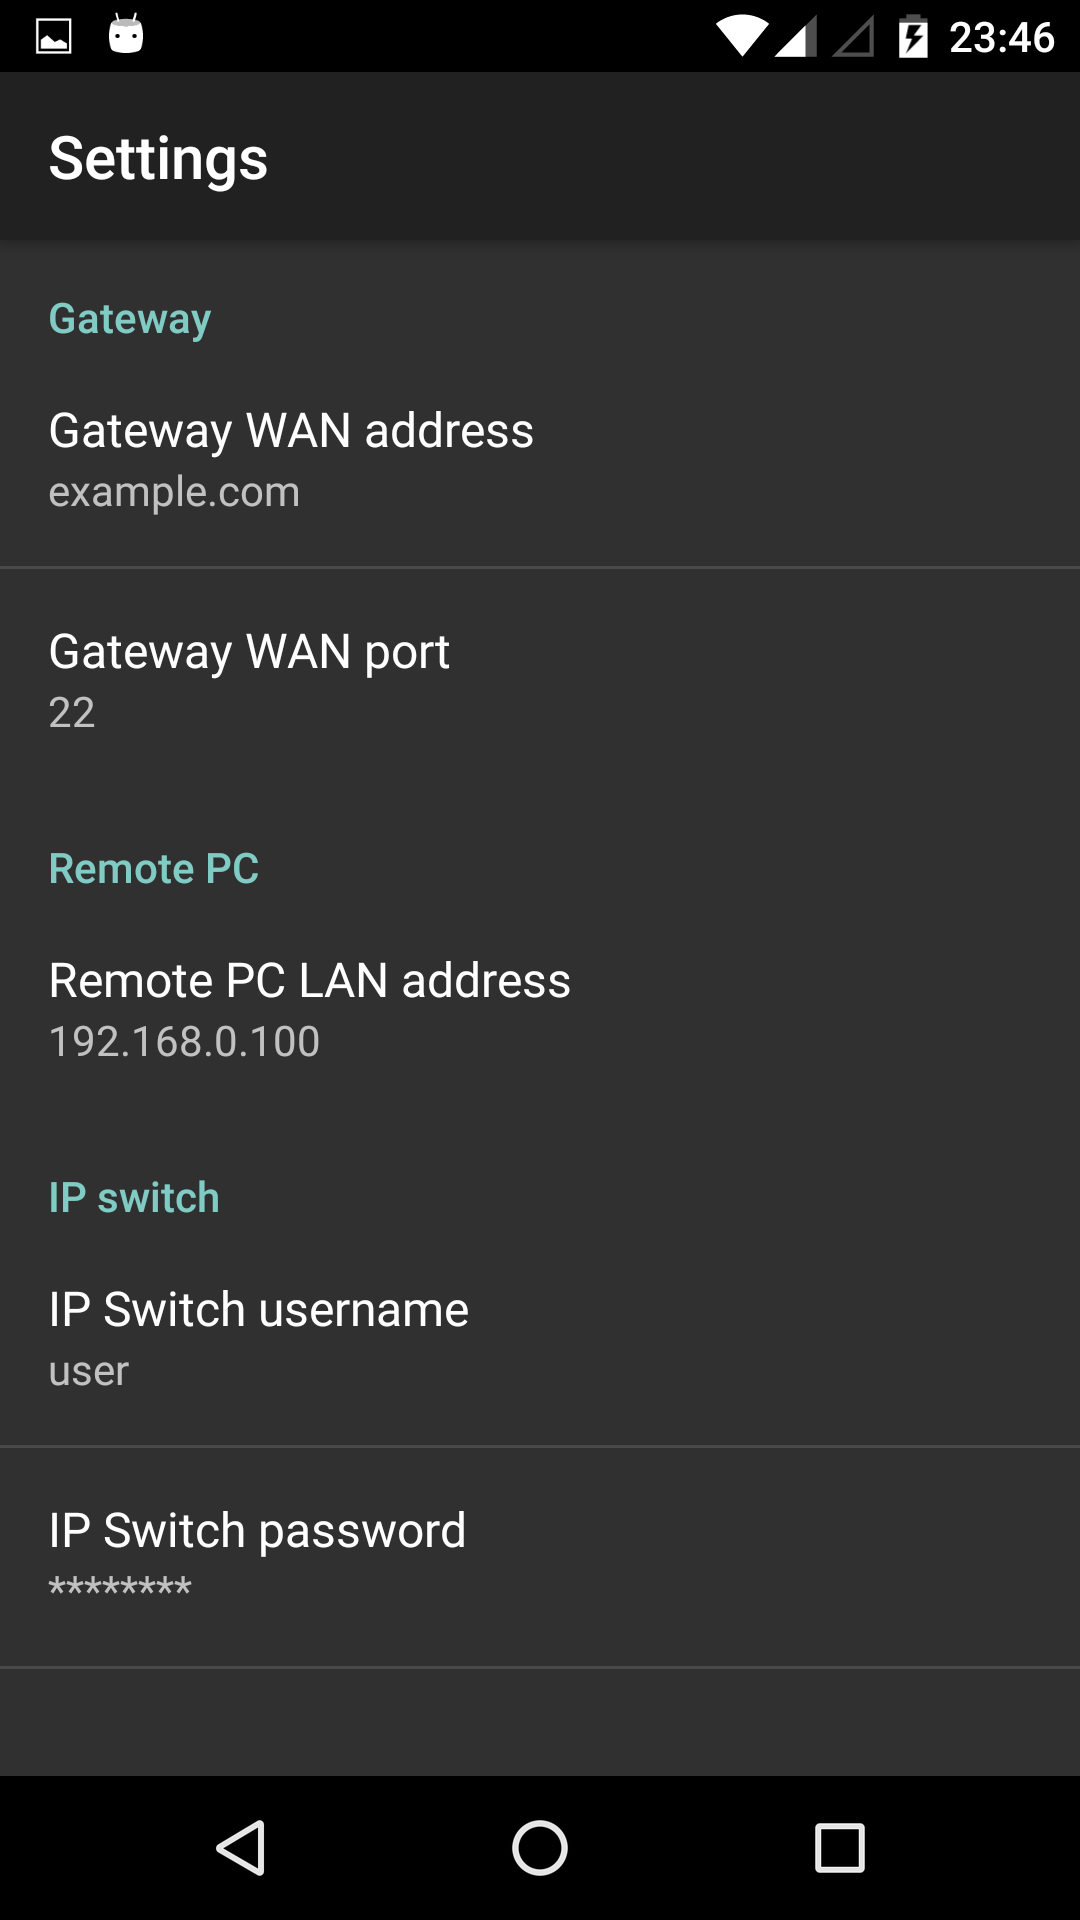Image resolution: width=1080 pixels, height=1920 pixels.
Task: Tap the 192.168.0.100 address value
Action: coord(184,1042)
